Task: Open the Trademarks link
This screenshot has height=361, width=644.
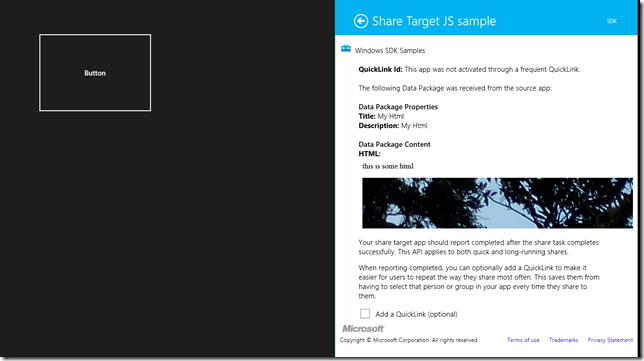Action: (563, 340)
